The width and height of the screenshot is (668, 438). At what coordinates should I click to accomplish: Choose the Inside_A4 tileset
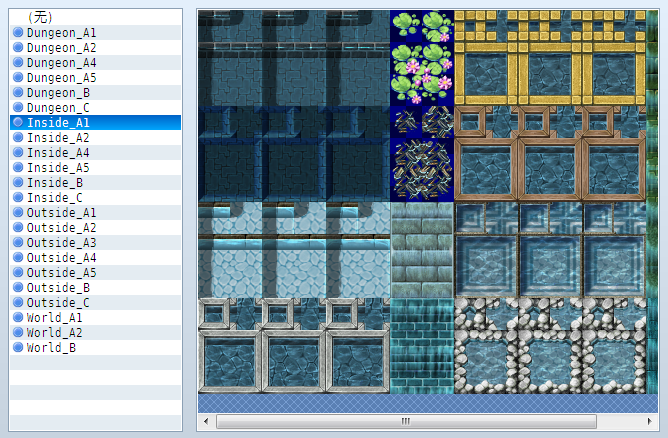click(x=95, y=153)
